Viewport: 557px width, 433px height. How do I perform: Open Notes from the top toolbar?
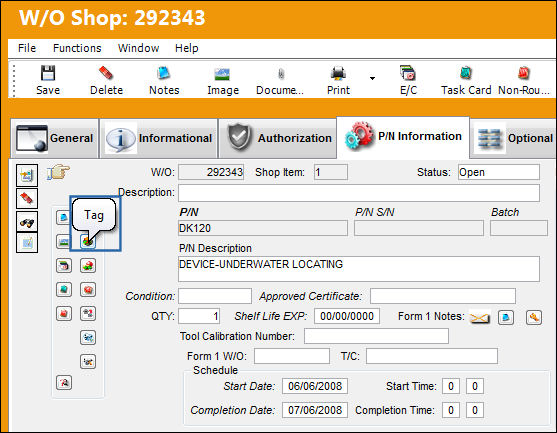[x=164, y=80]
